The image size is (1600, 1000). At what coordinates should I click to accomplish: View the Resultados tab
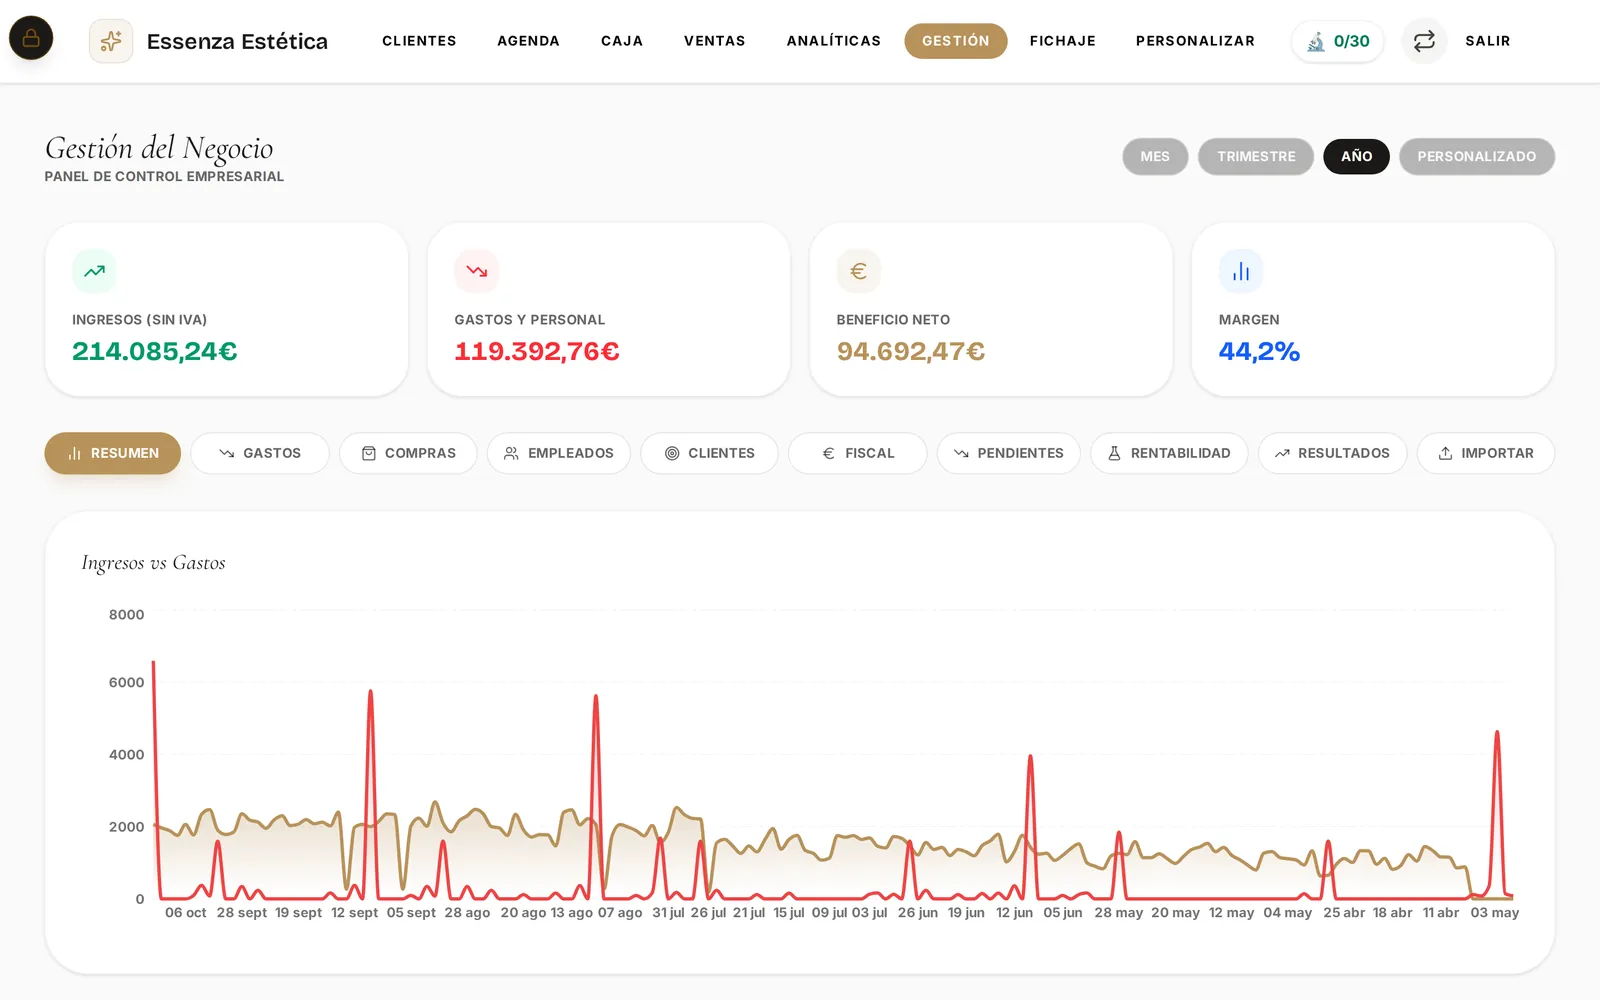pyautogui.click(x=1332, y=453)
